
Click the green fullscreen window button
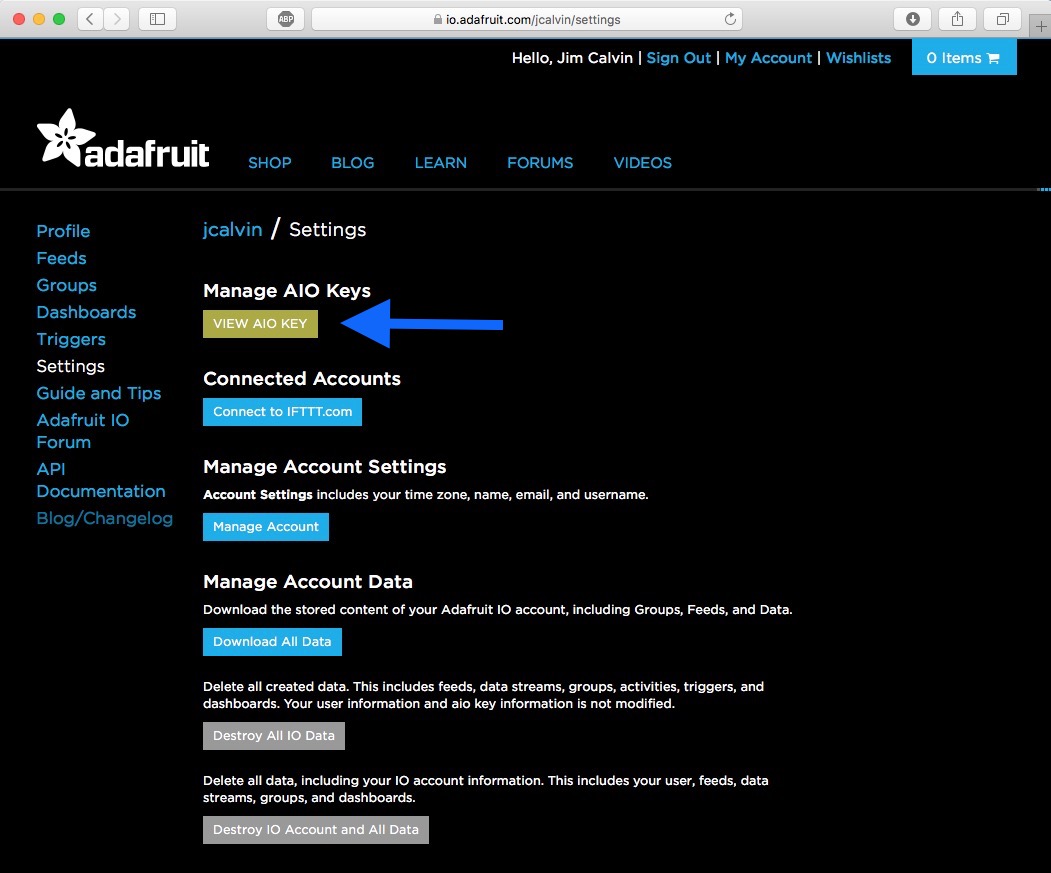[x=59, y=19]
